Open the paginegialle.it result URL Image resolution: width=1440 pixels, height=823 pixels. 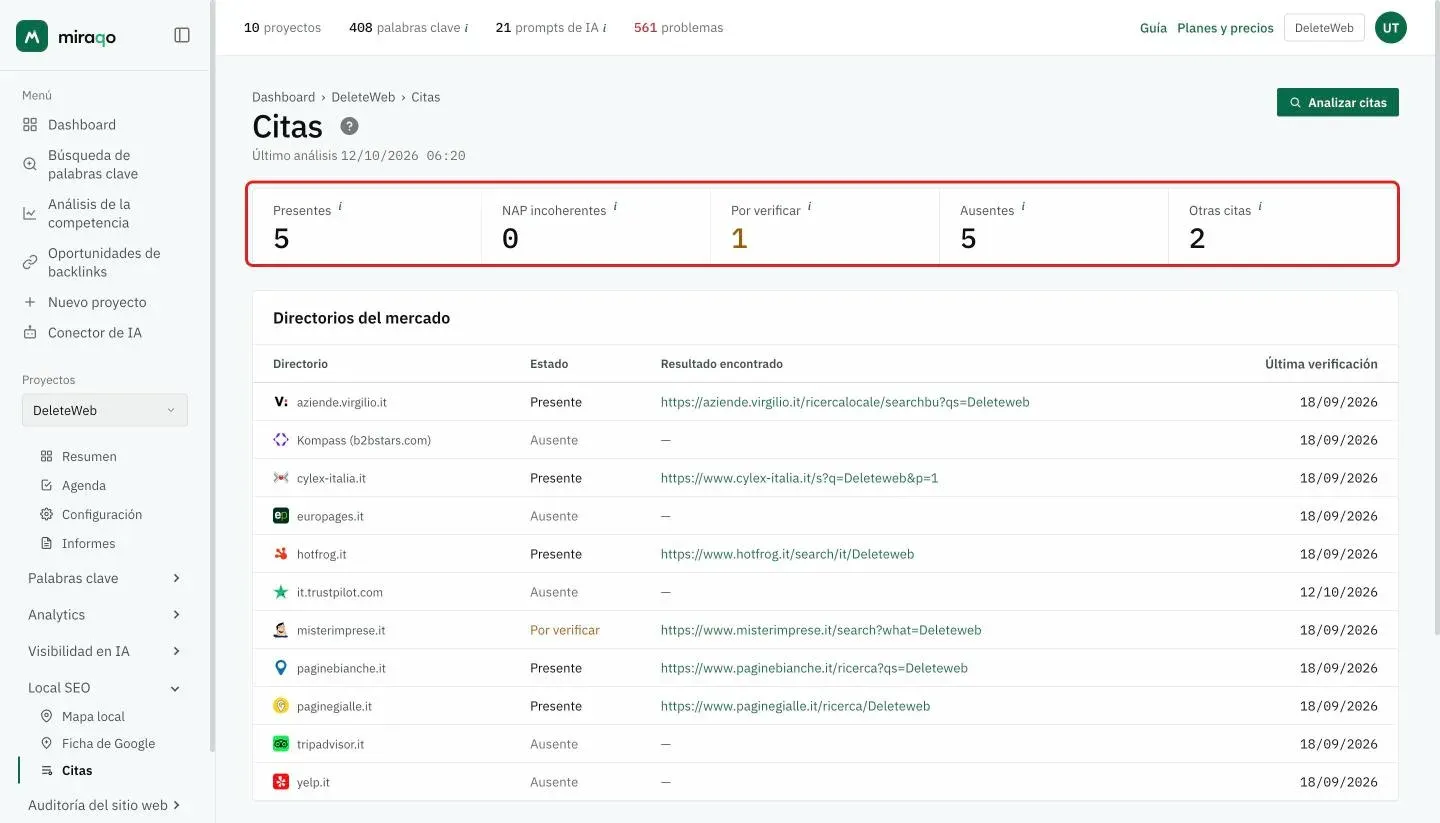(795, 706)
